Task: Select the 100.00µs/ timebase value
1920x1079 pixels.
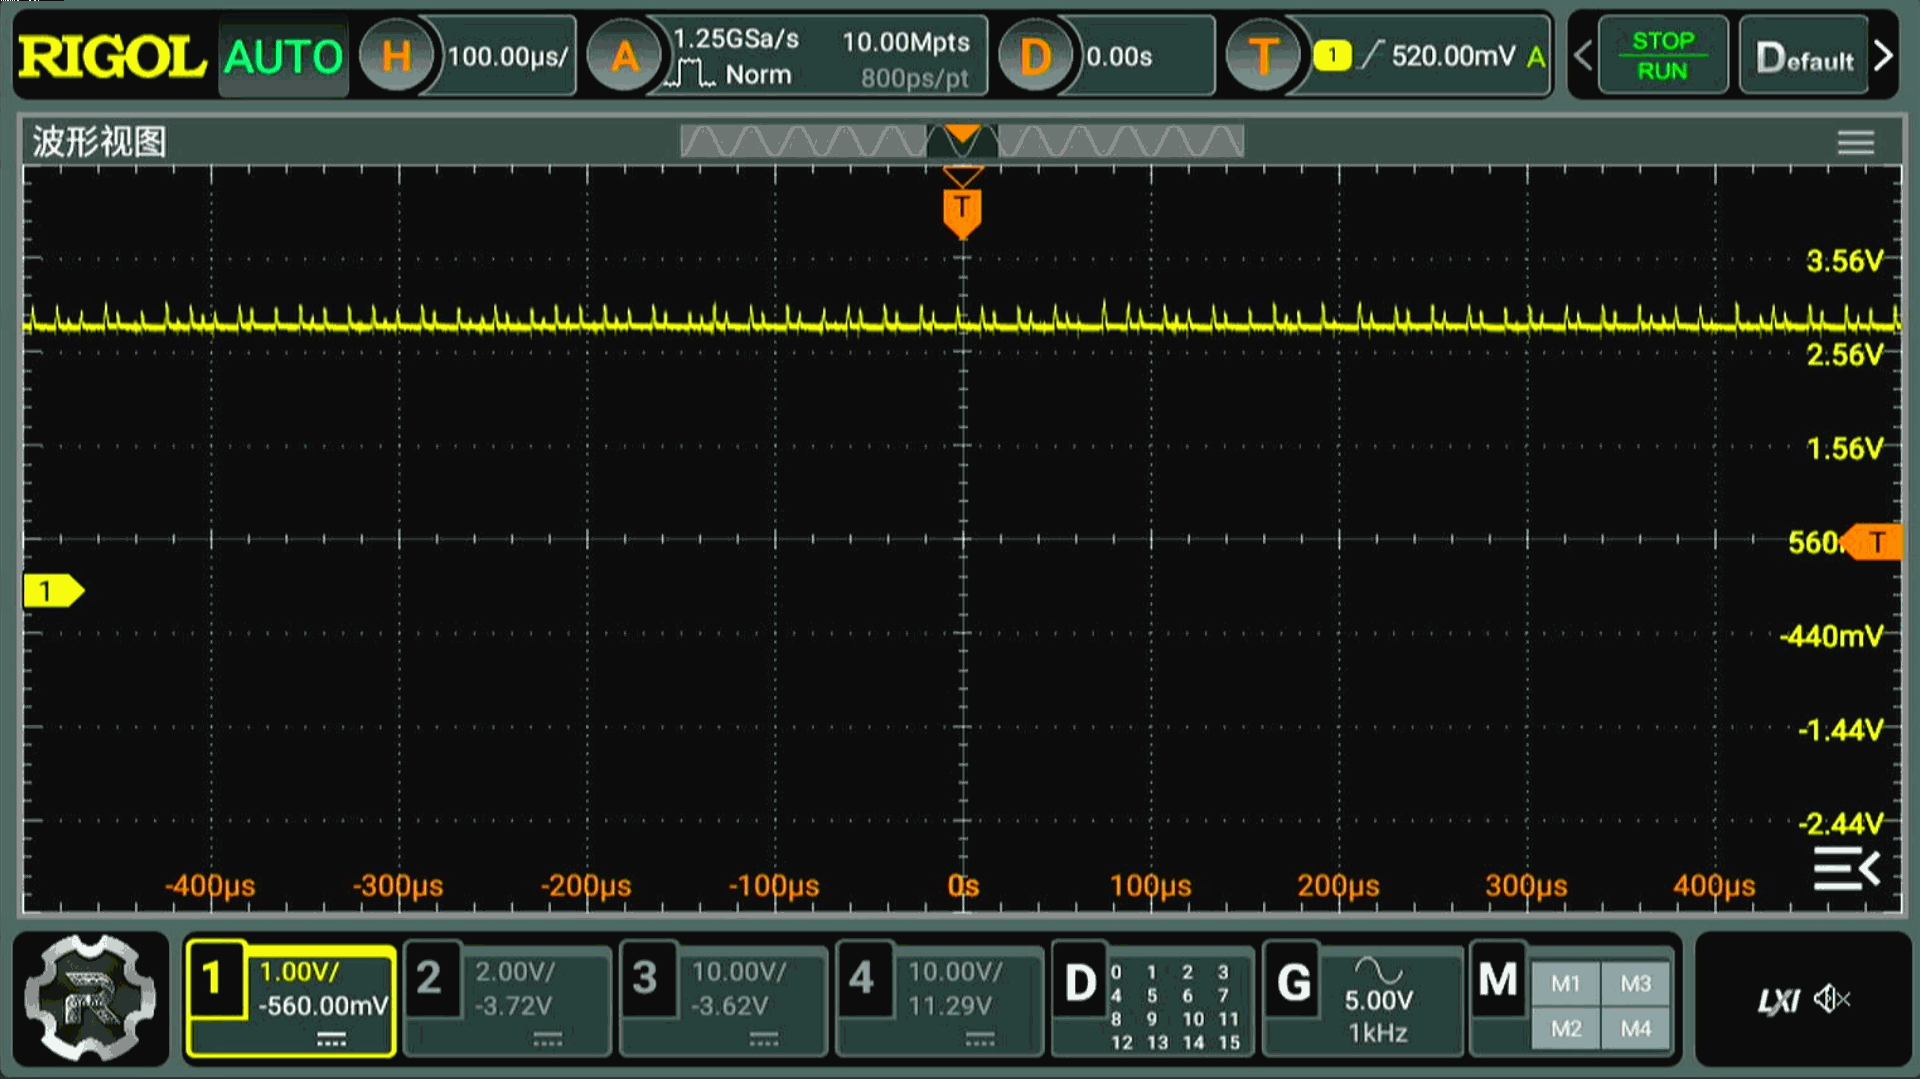Action: click(x=508, y=56)
